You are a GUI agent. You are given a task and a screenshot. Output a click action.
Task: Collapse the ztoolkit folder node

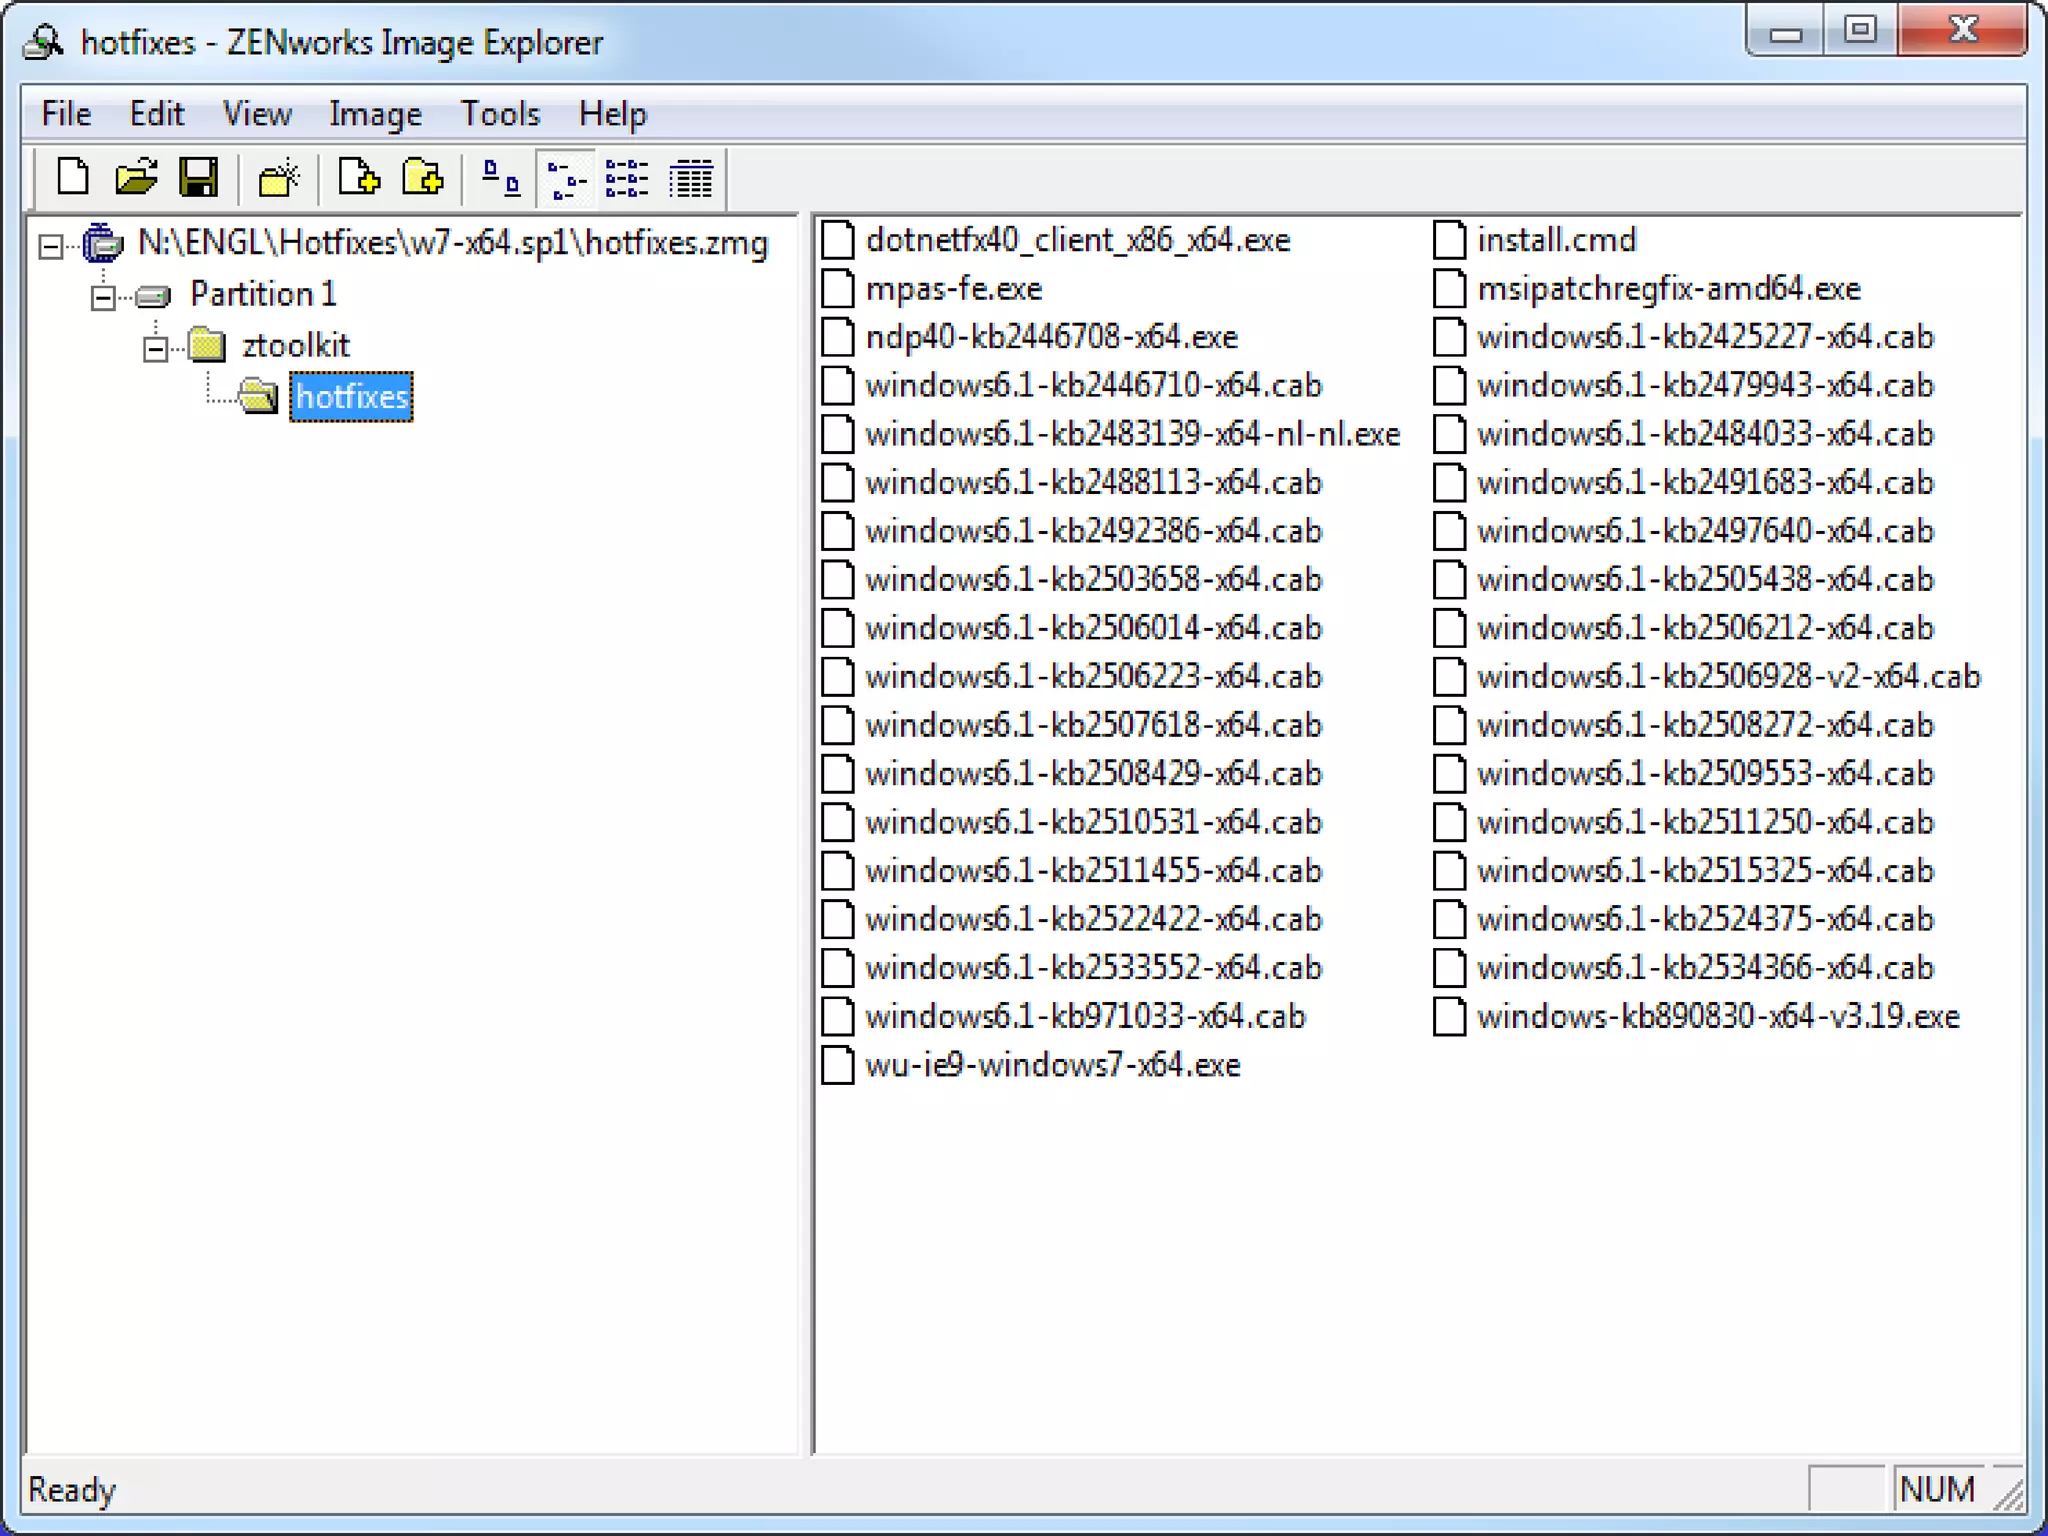click(x=154, y=348)
